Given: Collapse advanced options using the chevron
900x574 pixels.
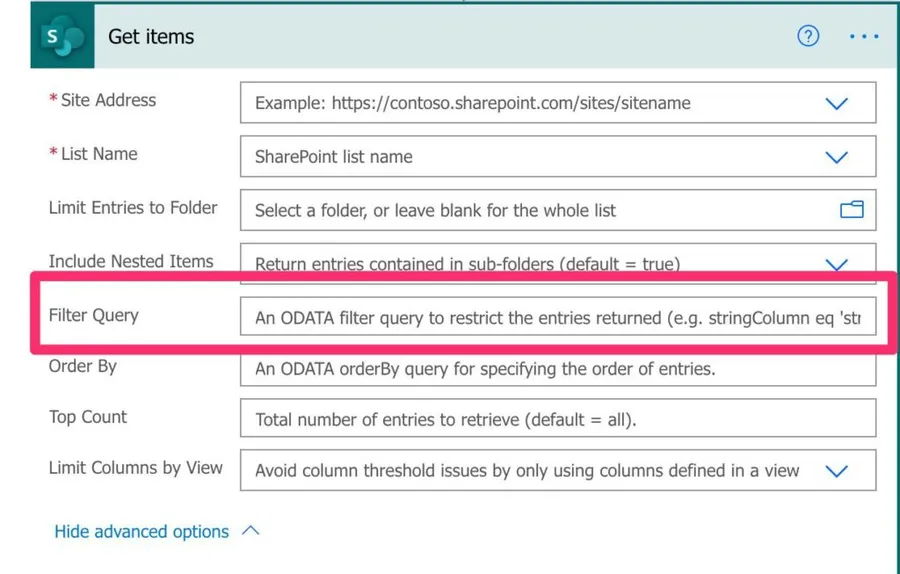Looking at the screenshot, I should [x=251, y=531].
